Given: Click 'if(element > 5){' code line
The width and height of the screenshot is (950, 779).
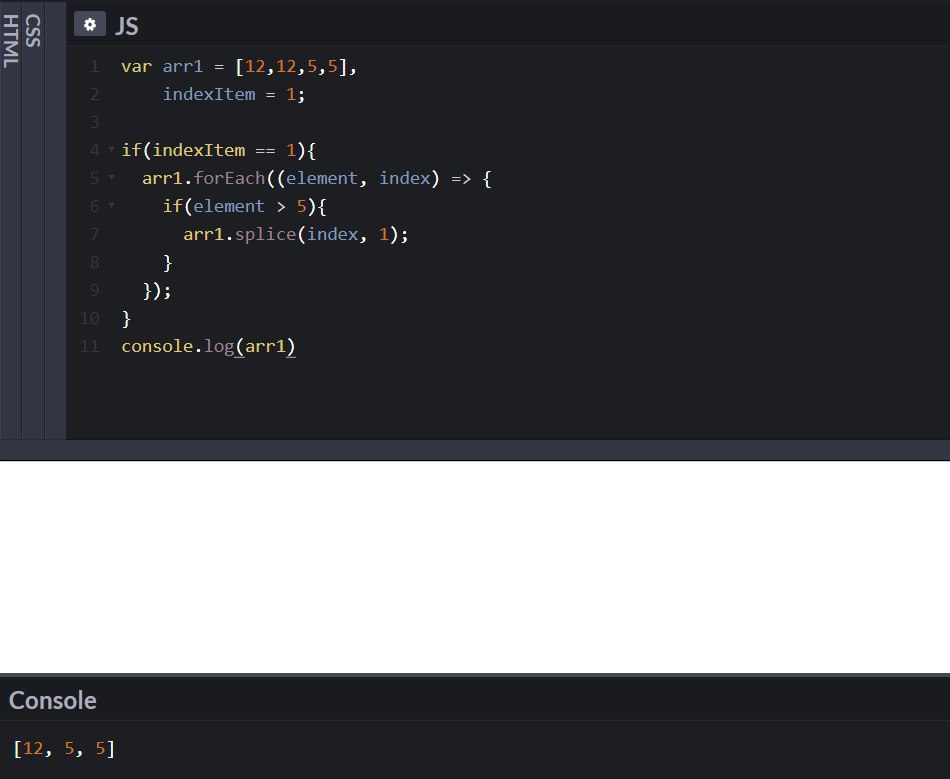Looking at the screenshot, I should 244,207.
